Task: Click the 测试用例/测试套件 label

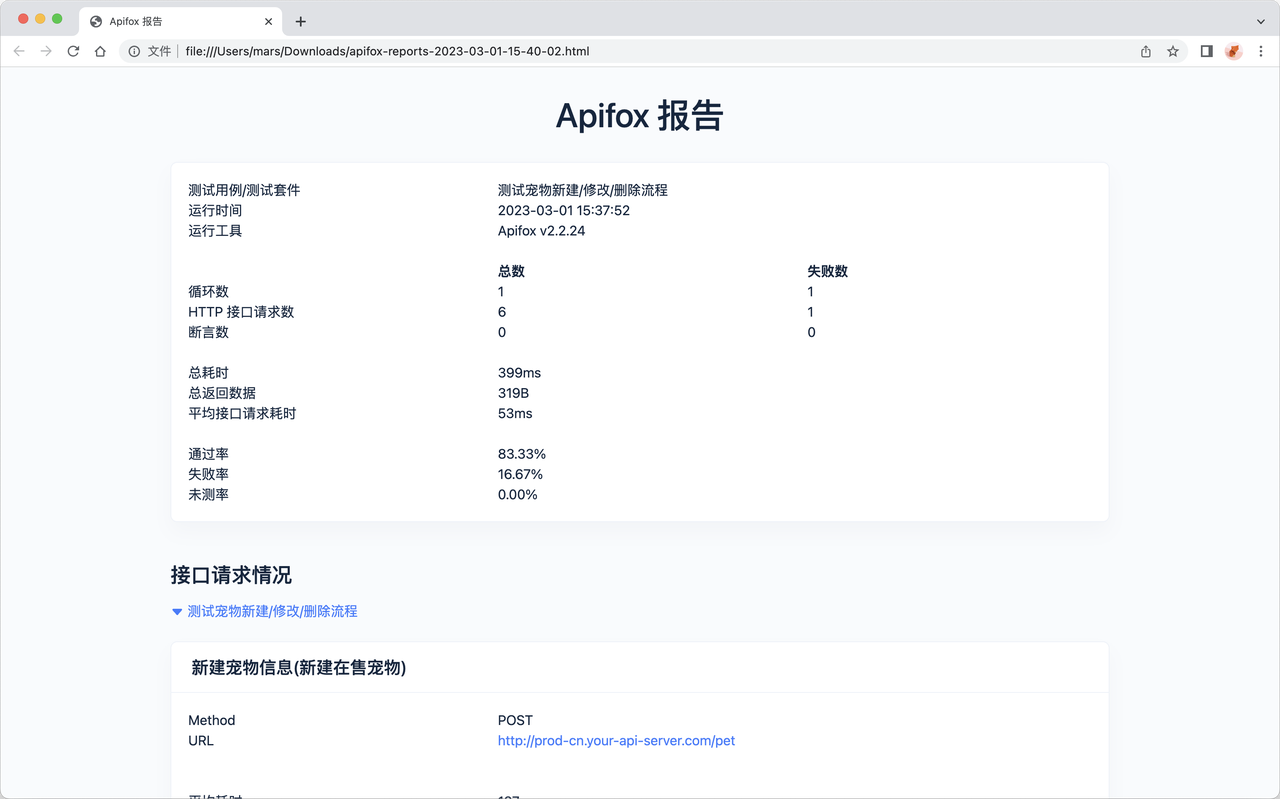Action: (x=244, y=190)
